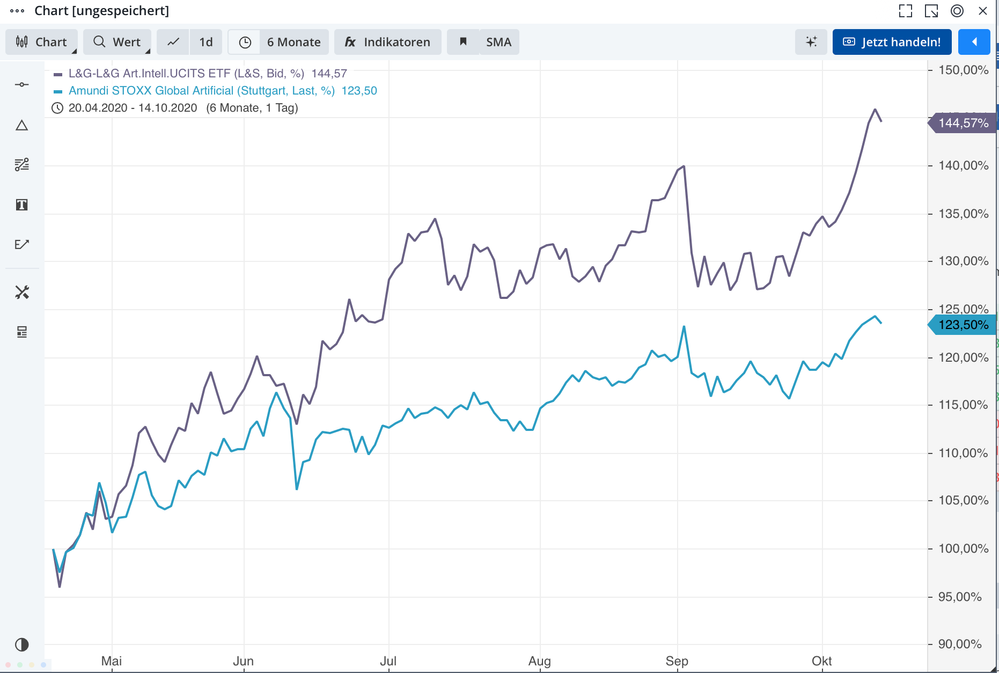Click the sparkle icon button in toolbar

811,42
